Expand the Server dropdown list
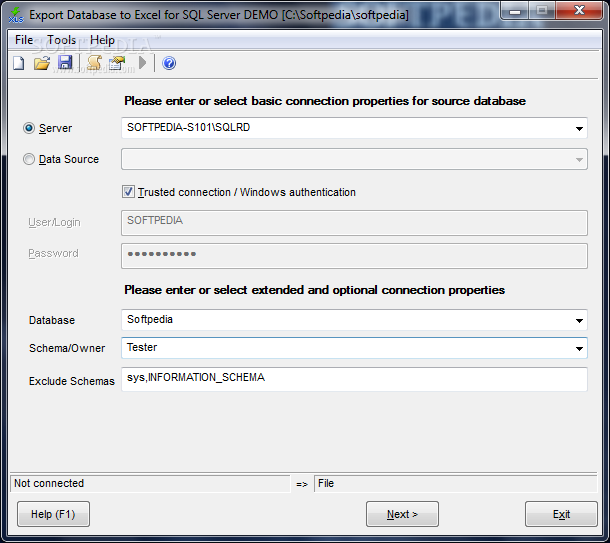The image size is (610, 543). click(x=579, y=128)
